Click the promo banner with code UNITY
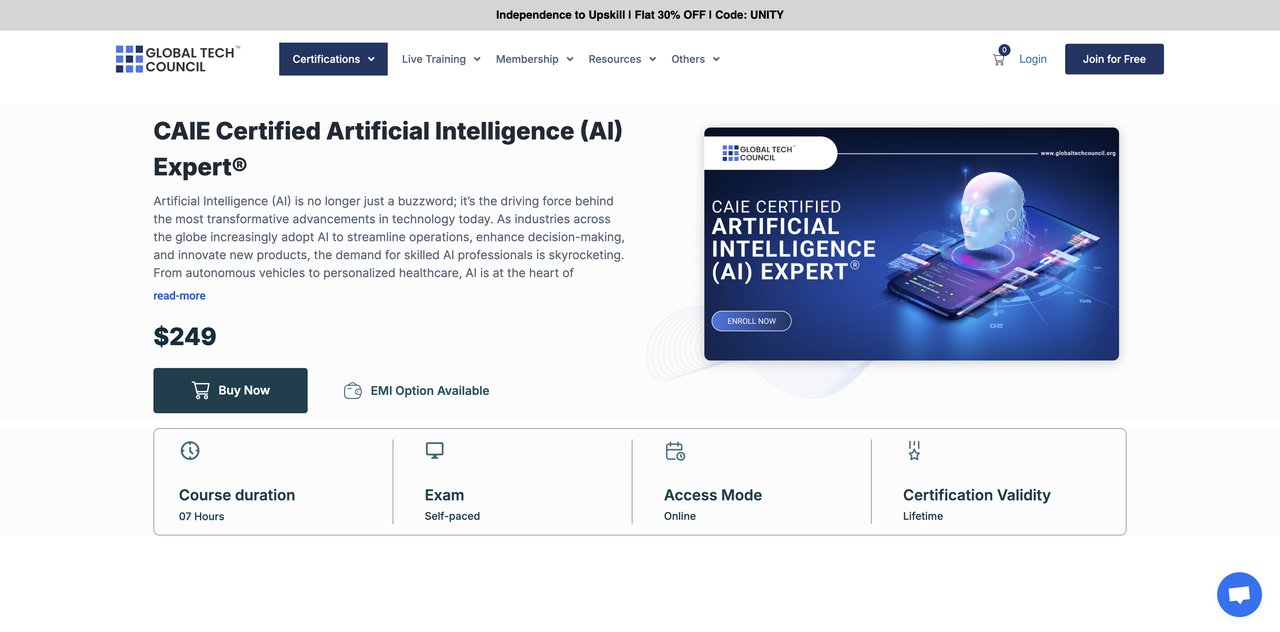The width and height of the screenshot is (1280, 632). point(640,15)
